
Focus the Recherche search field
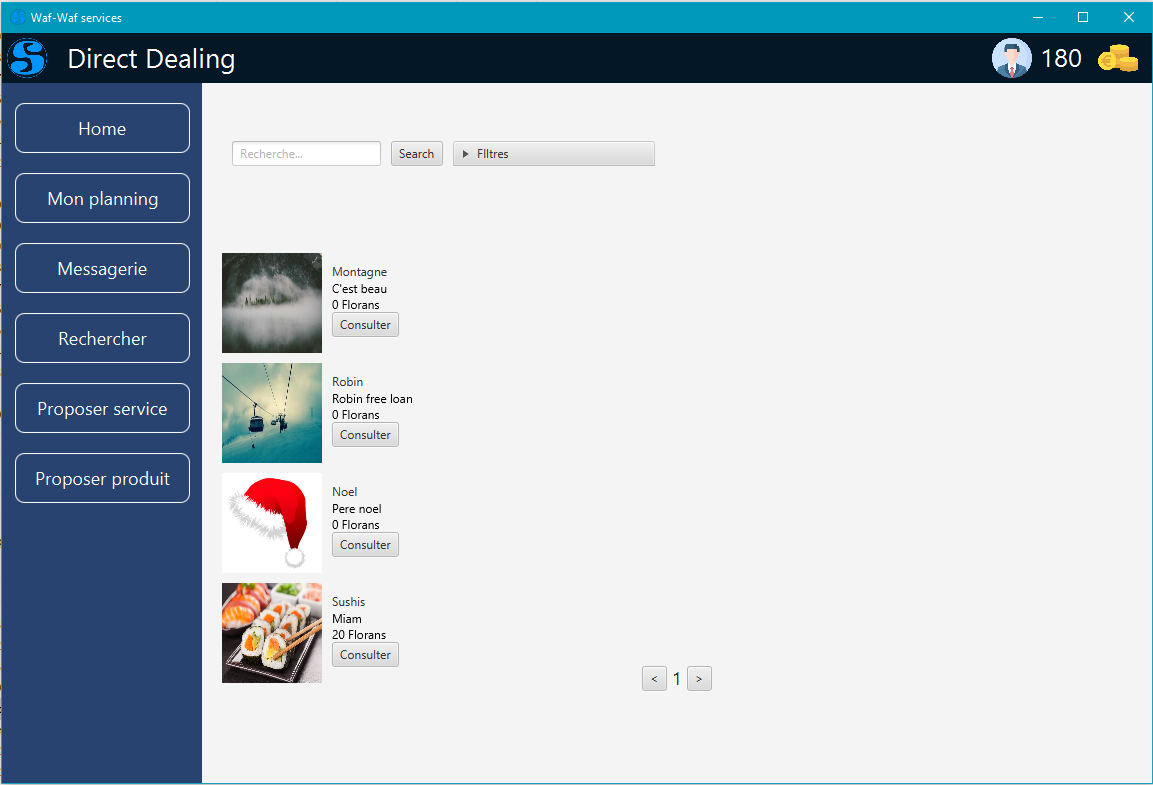point(306,154)
